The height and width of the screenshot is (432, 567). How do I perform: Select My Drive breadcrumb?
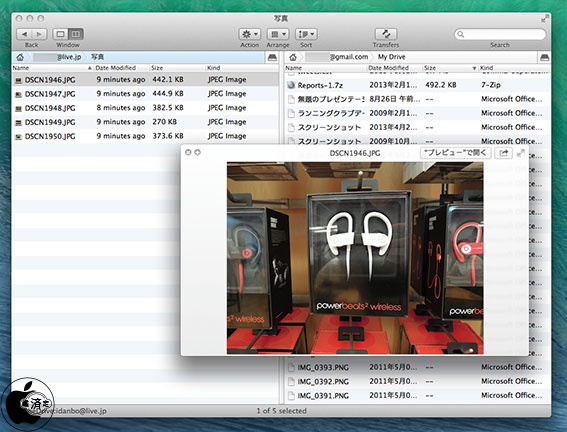tap(392, 57)
